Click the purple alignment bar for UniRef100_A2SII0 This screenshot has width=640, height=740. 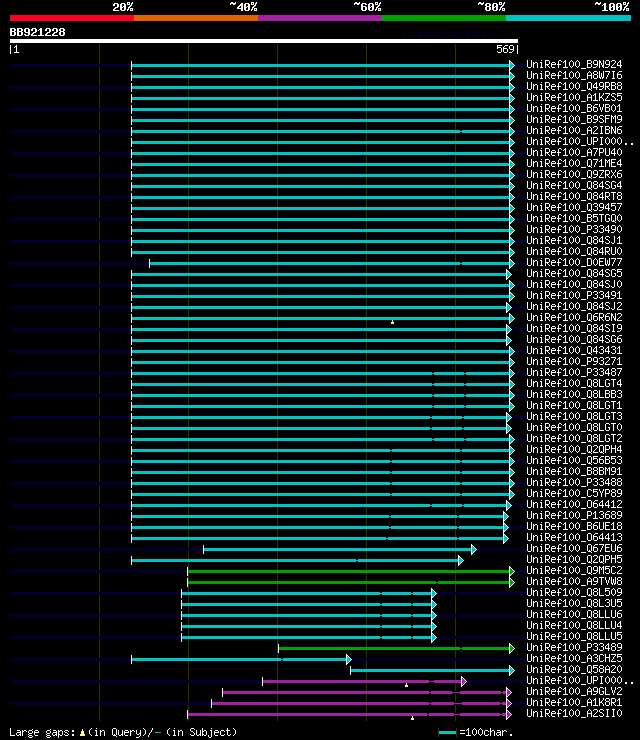pos(349,715)
